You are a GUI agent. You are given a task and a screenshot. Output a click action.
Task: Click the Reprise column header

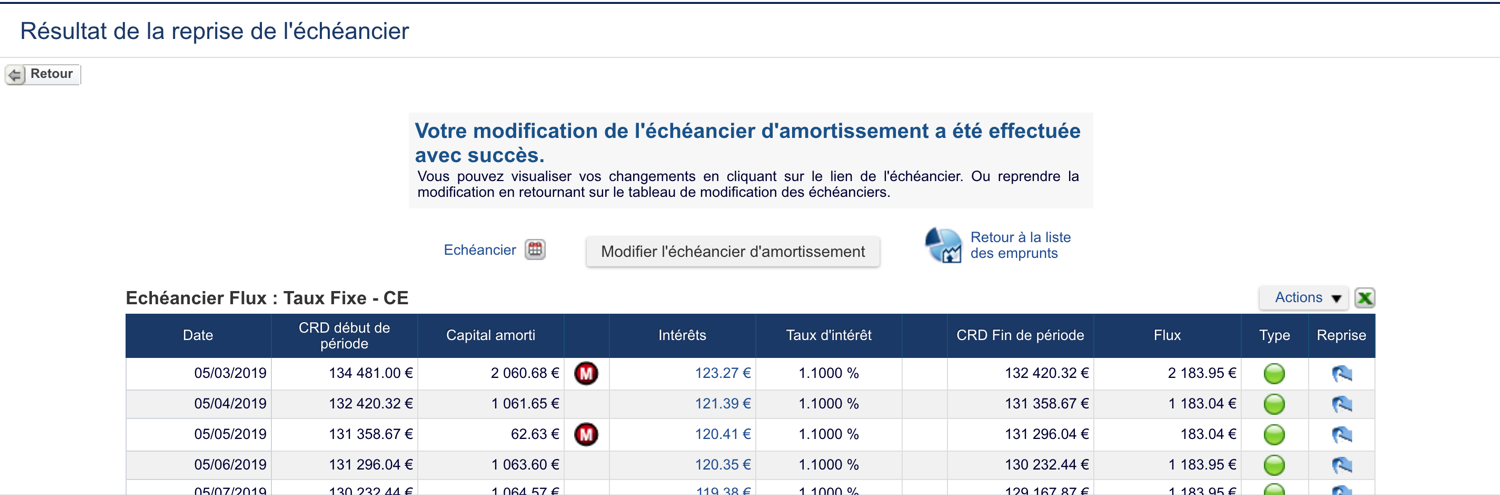coord(1341,336)
